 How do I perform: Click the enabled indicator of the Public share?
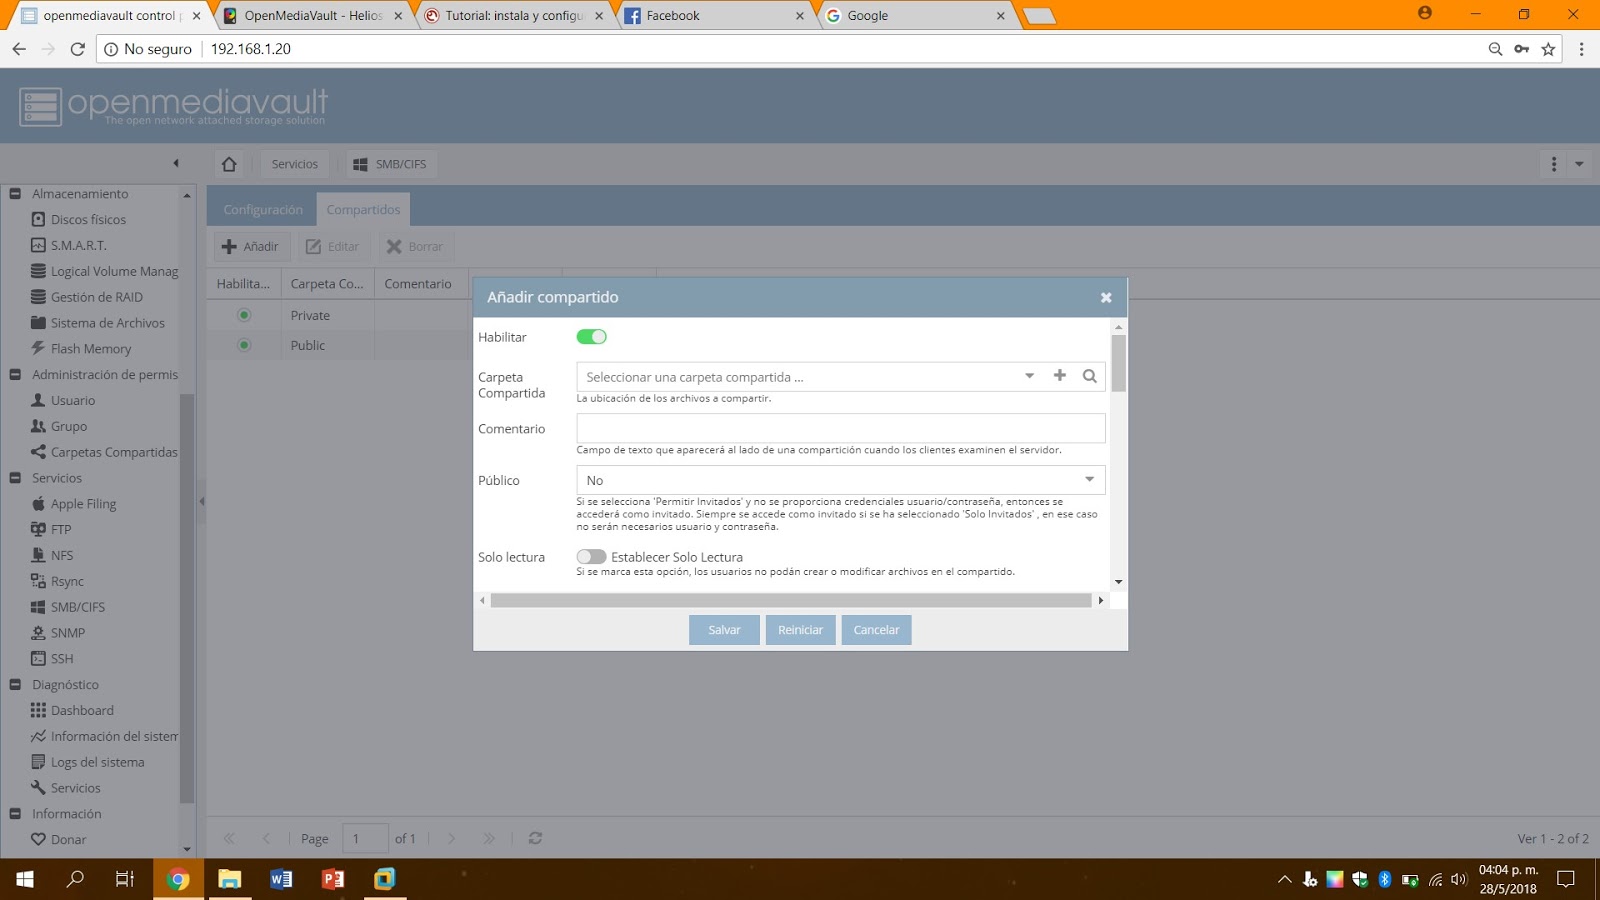(x=244, y=345)
